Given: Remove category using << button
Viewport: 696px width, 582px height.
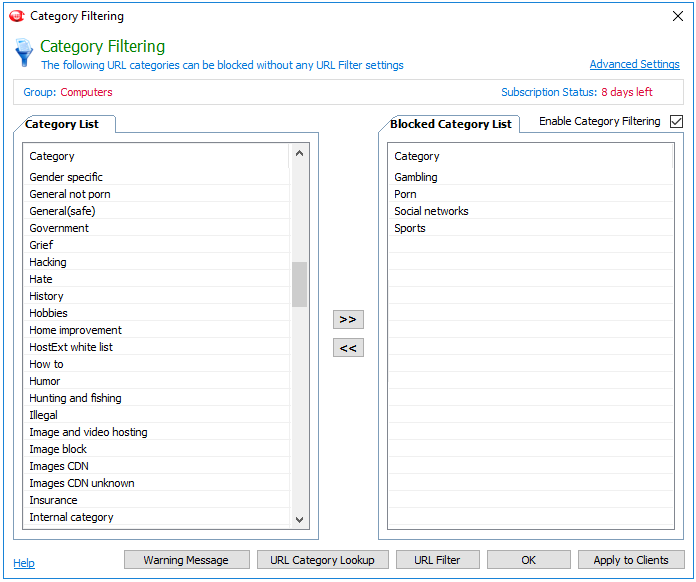Looking at the screenshot, I should 348,348.
